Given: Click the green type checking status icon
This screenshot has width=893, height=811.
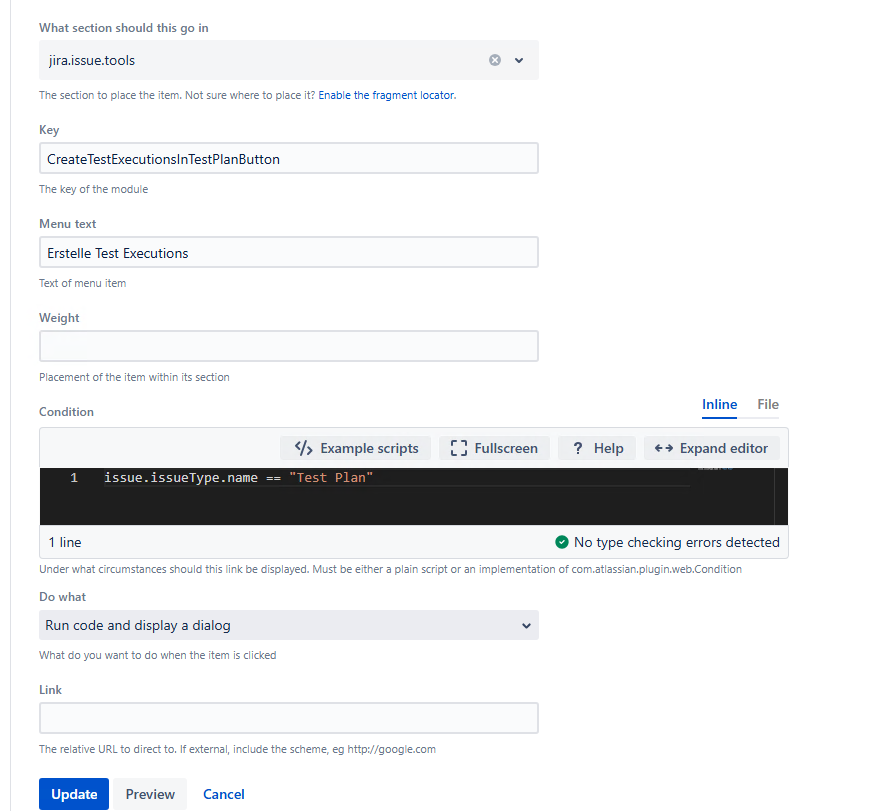Looking at the screenshot, I should (x=562, y=542).
